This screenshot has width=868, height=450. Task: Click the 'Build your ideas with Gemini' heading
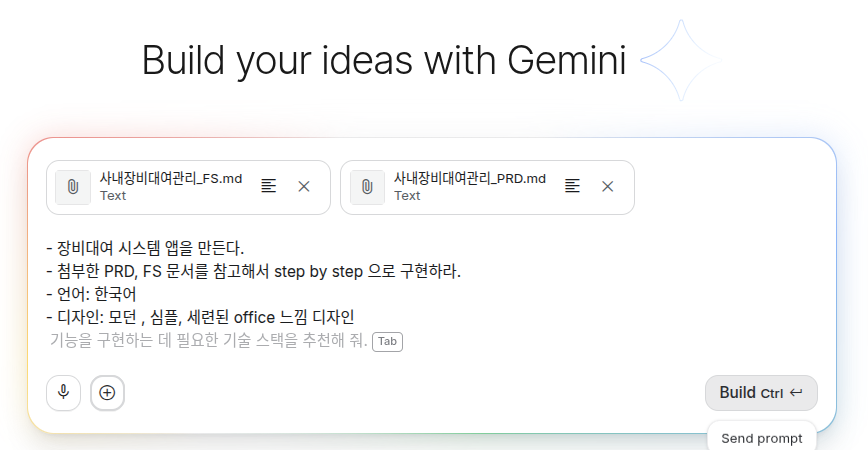tap(384, 60)
